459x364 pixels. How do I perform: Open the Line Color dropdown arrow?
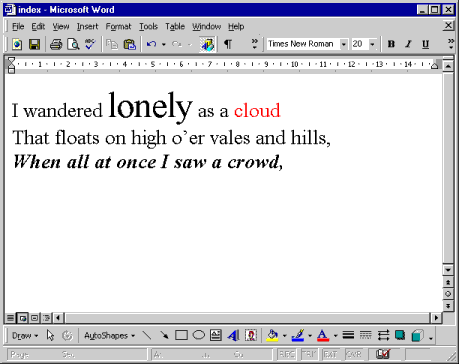click(x=310, y=336)
